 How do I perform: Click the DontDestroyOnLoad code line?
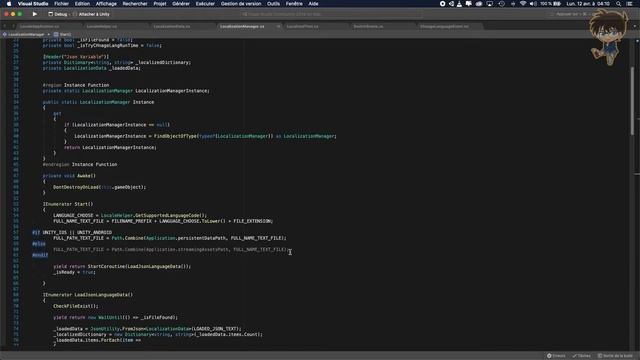pos(100,187)
